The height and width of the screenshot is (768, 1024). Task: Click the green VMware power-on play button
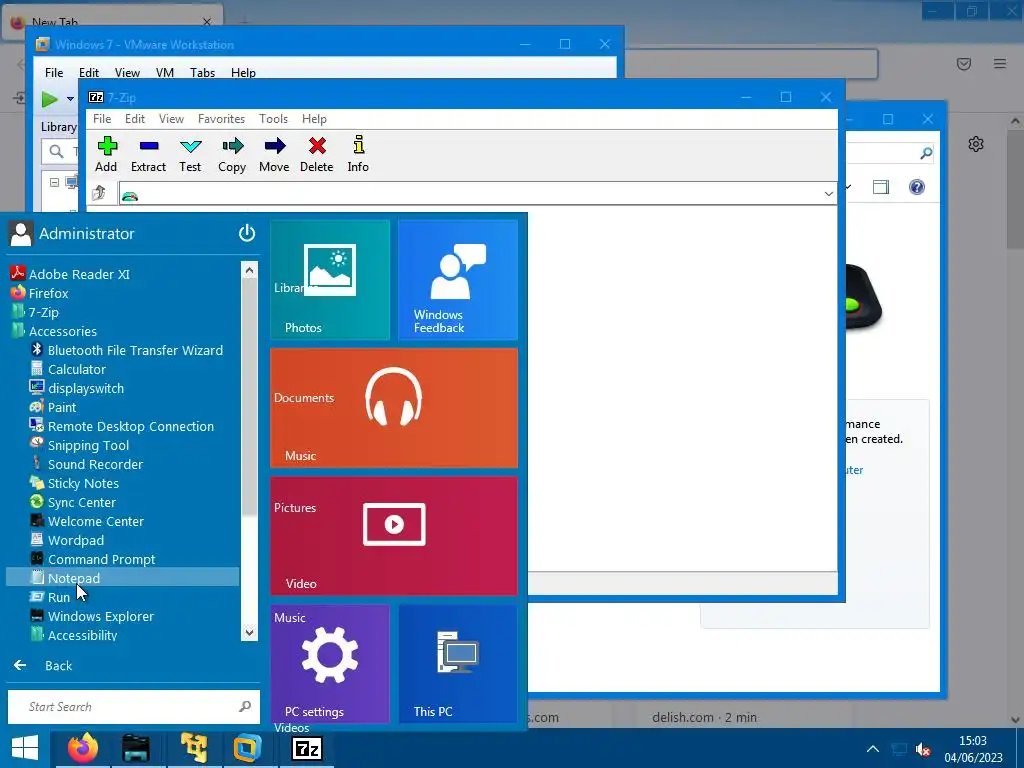click(x=50, y=99)
